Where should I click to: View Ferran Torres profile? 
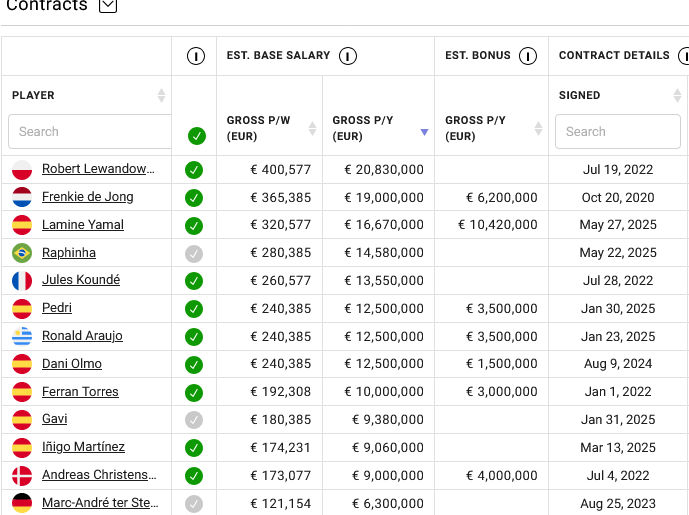(x=80, y=392)
